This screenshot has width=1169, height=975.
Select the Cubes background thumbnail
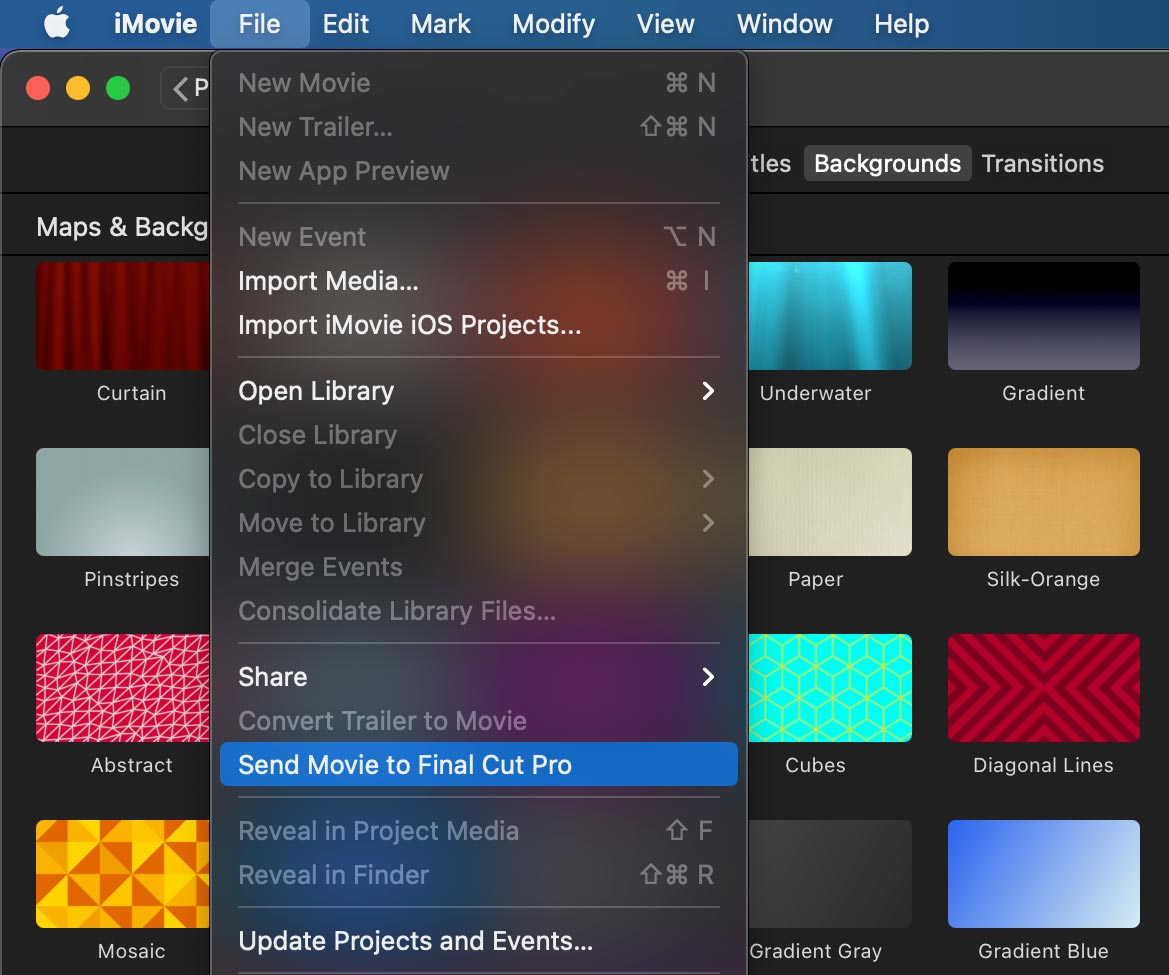[830, 688]
